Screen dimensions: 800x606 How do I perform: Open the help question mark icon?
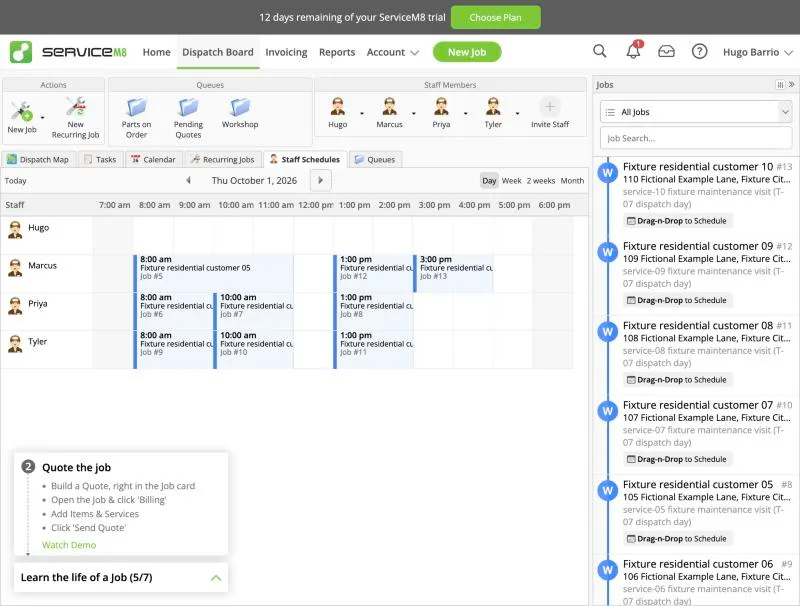pyautogui.click(x=699, y=52)
